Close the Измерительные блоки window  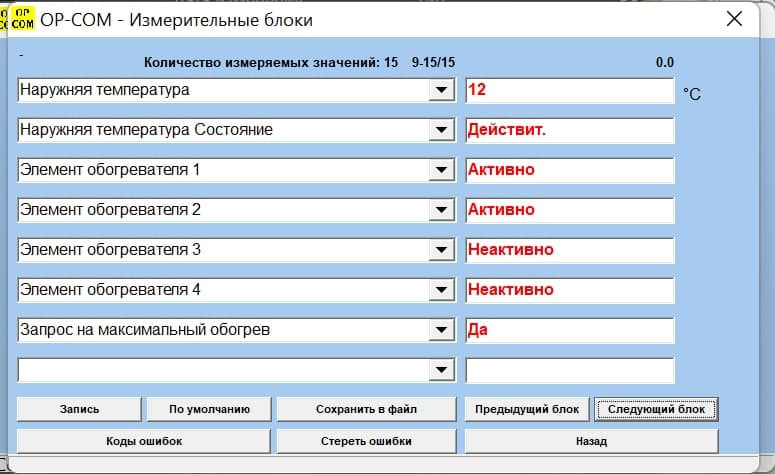point(734,19)
